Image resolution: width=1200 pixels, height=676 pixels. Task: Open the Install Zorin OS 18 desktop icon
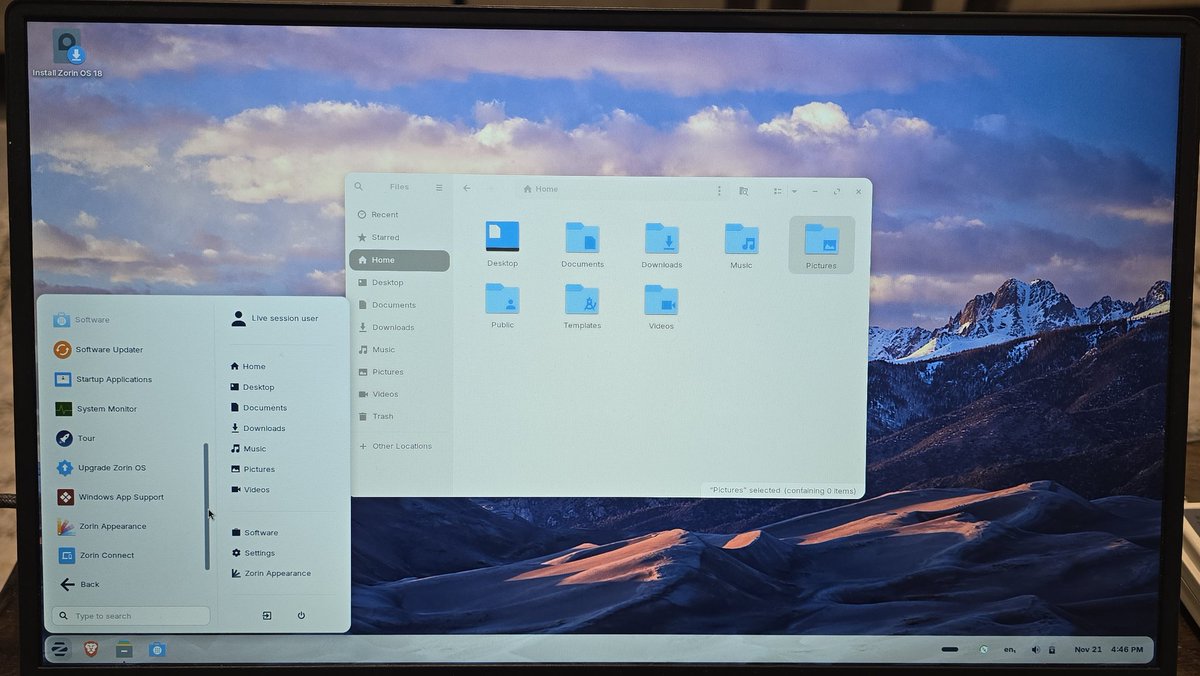tap(68, 51)
